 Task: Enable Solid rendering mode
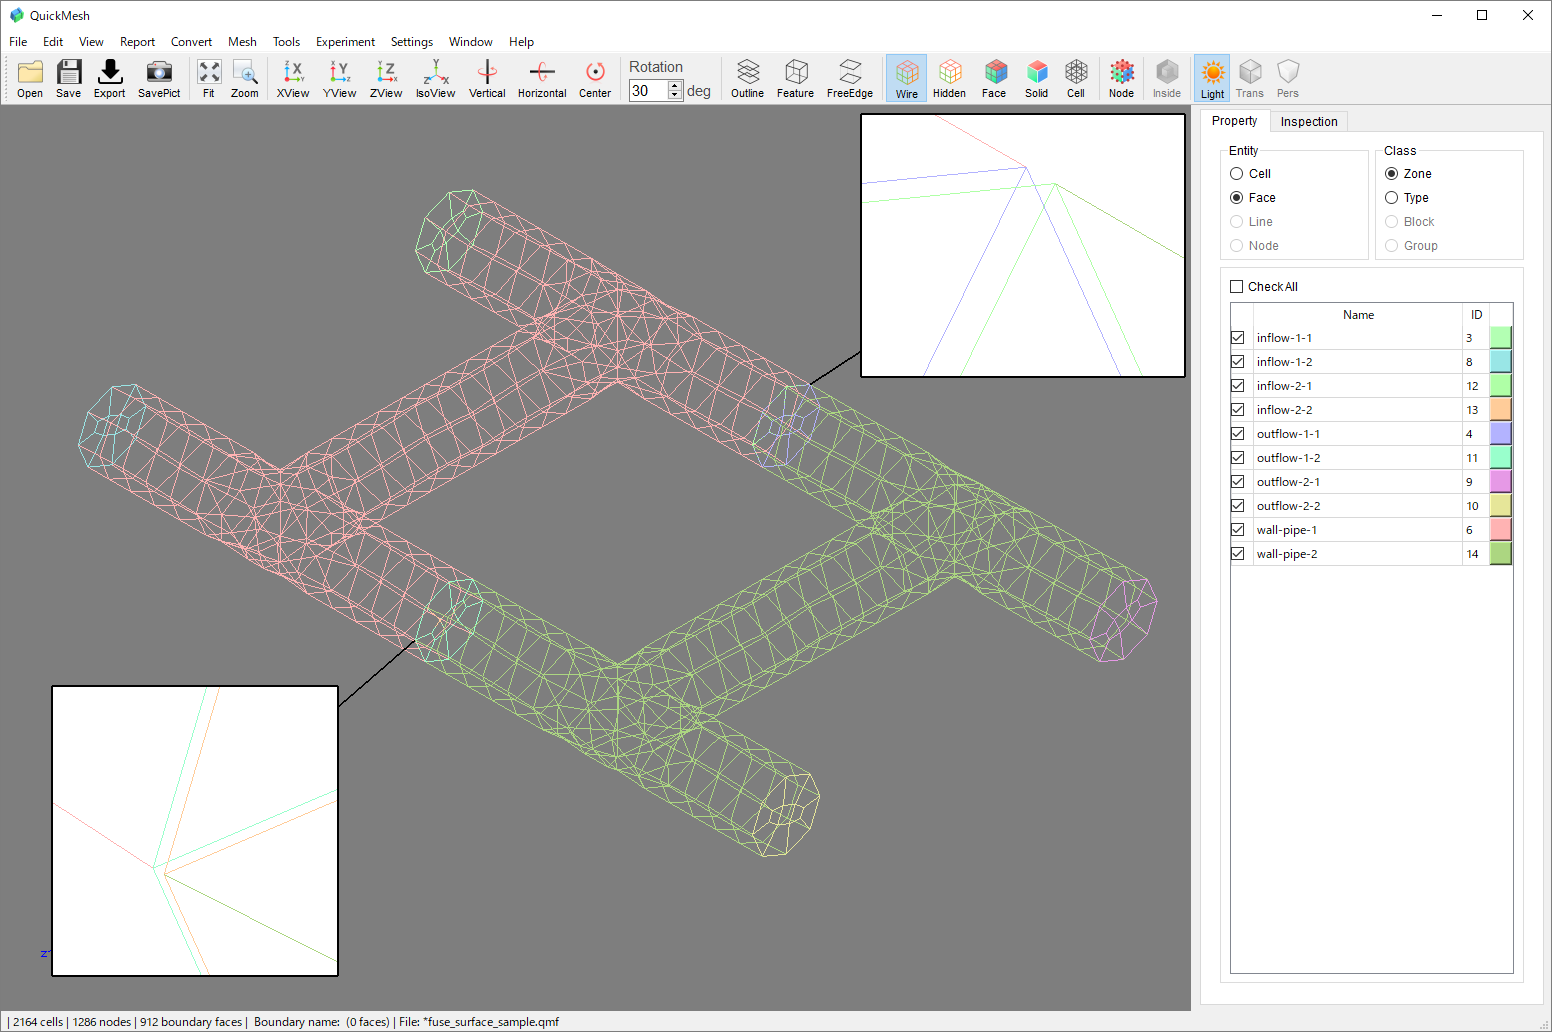[x=1037, y=77]
